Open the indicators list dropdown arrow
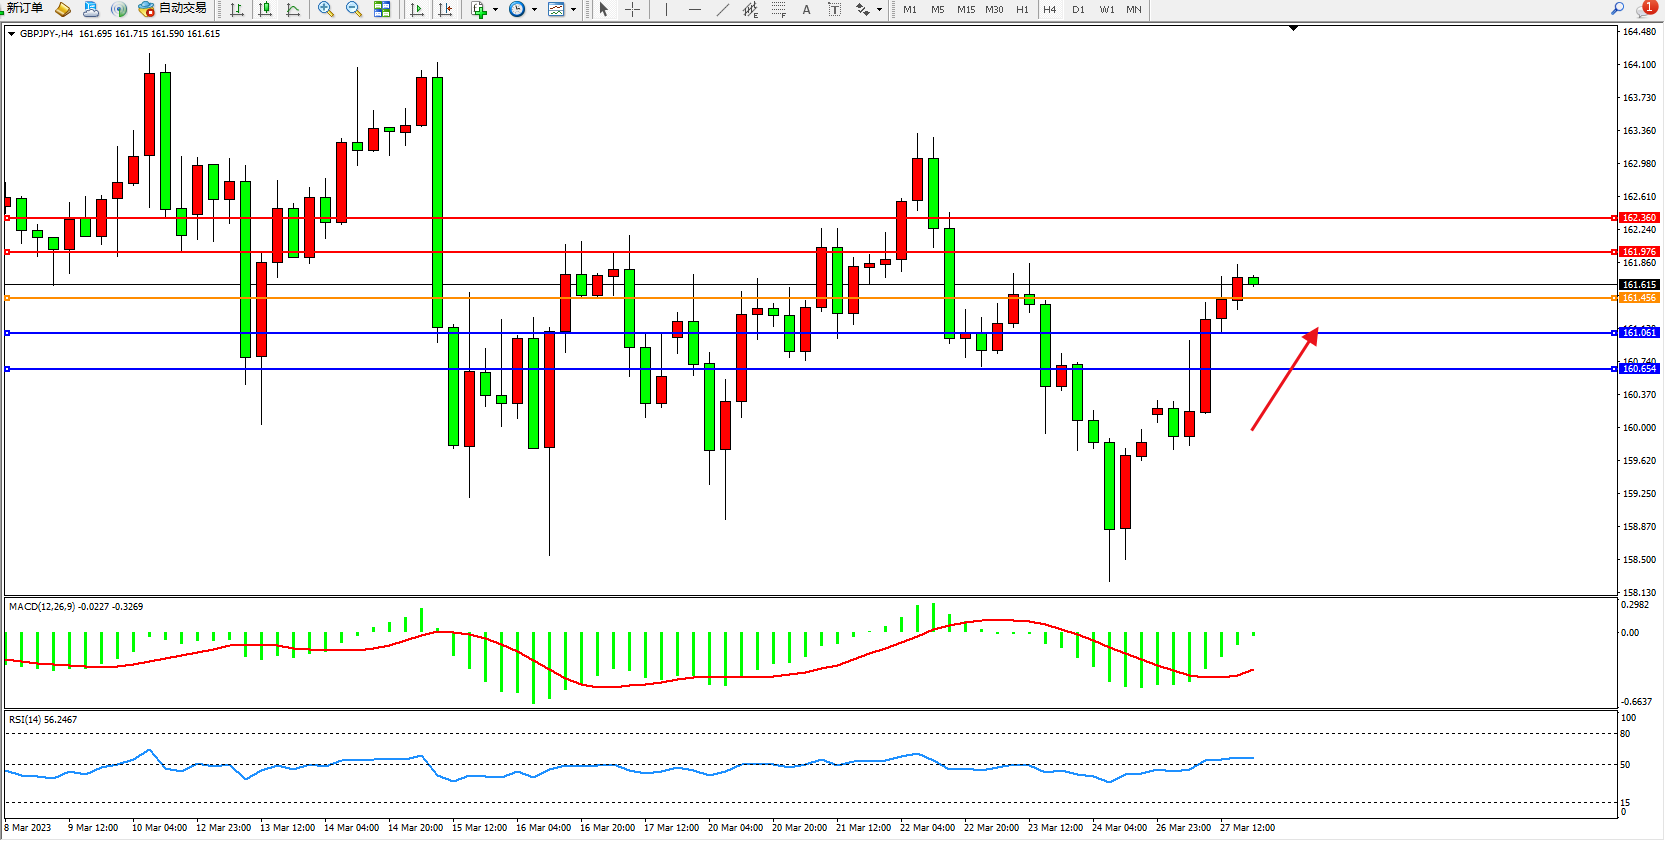The width and height of the screenshot is (1665, 841). click(x=495, y=10)
